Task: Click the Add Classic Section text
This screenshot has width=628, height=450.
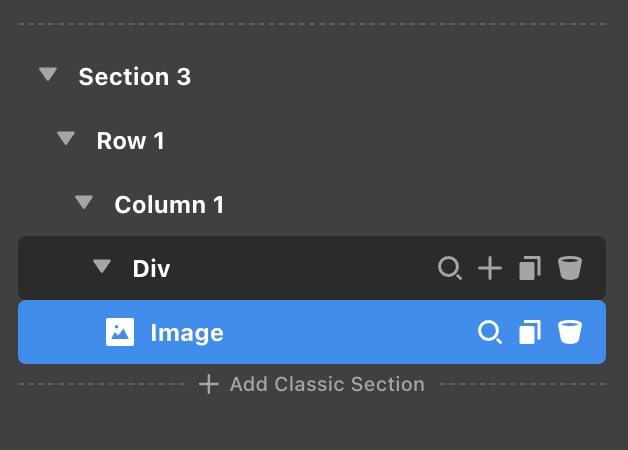Action: tap(327, 384)
